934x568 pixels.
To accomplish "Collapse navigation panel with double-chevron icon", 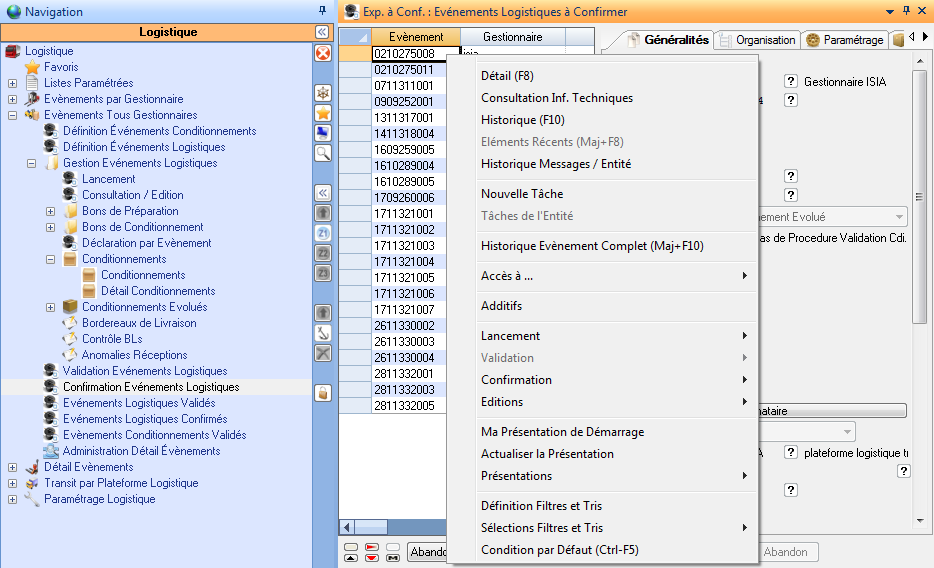I will [322, 32].
